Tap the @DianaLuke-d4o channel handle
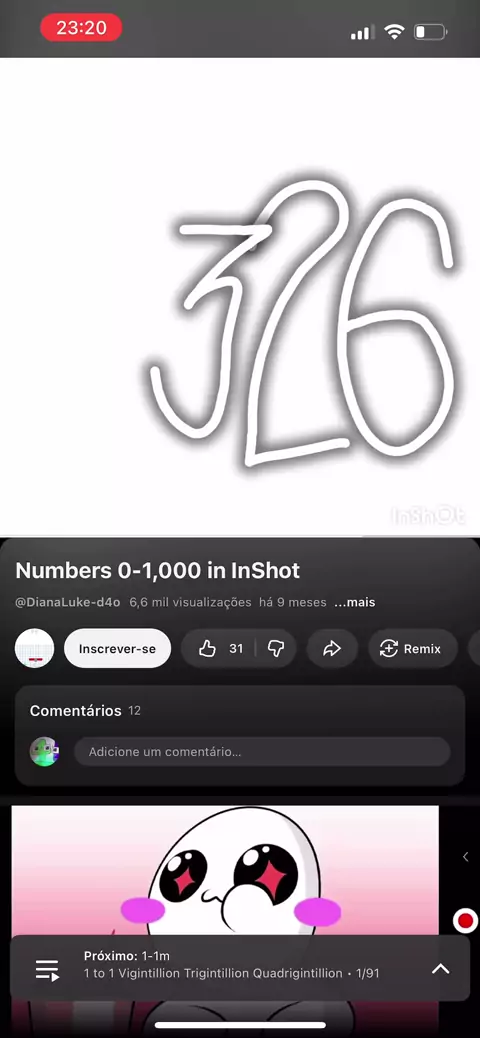 [68, 602]
